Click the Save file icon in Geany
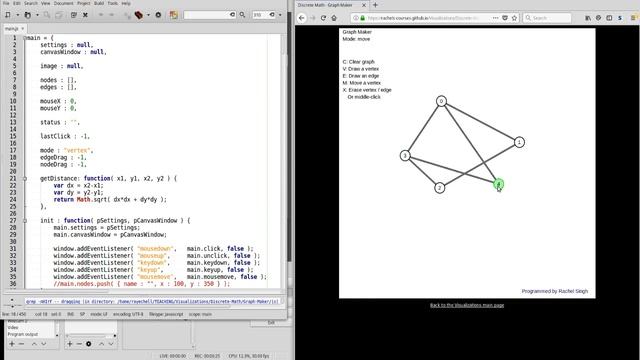This screenshot has width=640, height=360. 47,15
